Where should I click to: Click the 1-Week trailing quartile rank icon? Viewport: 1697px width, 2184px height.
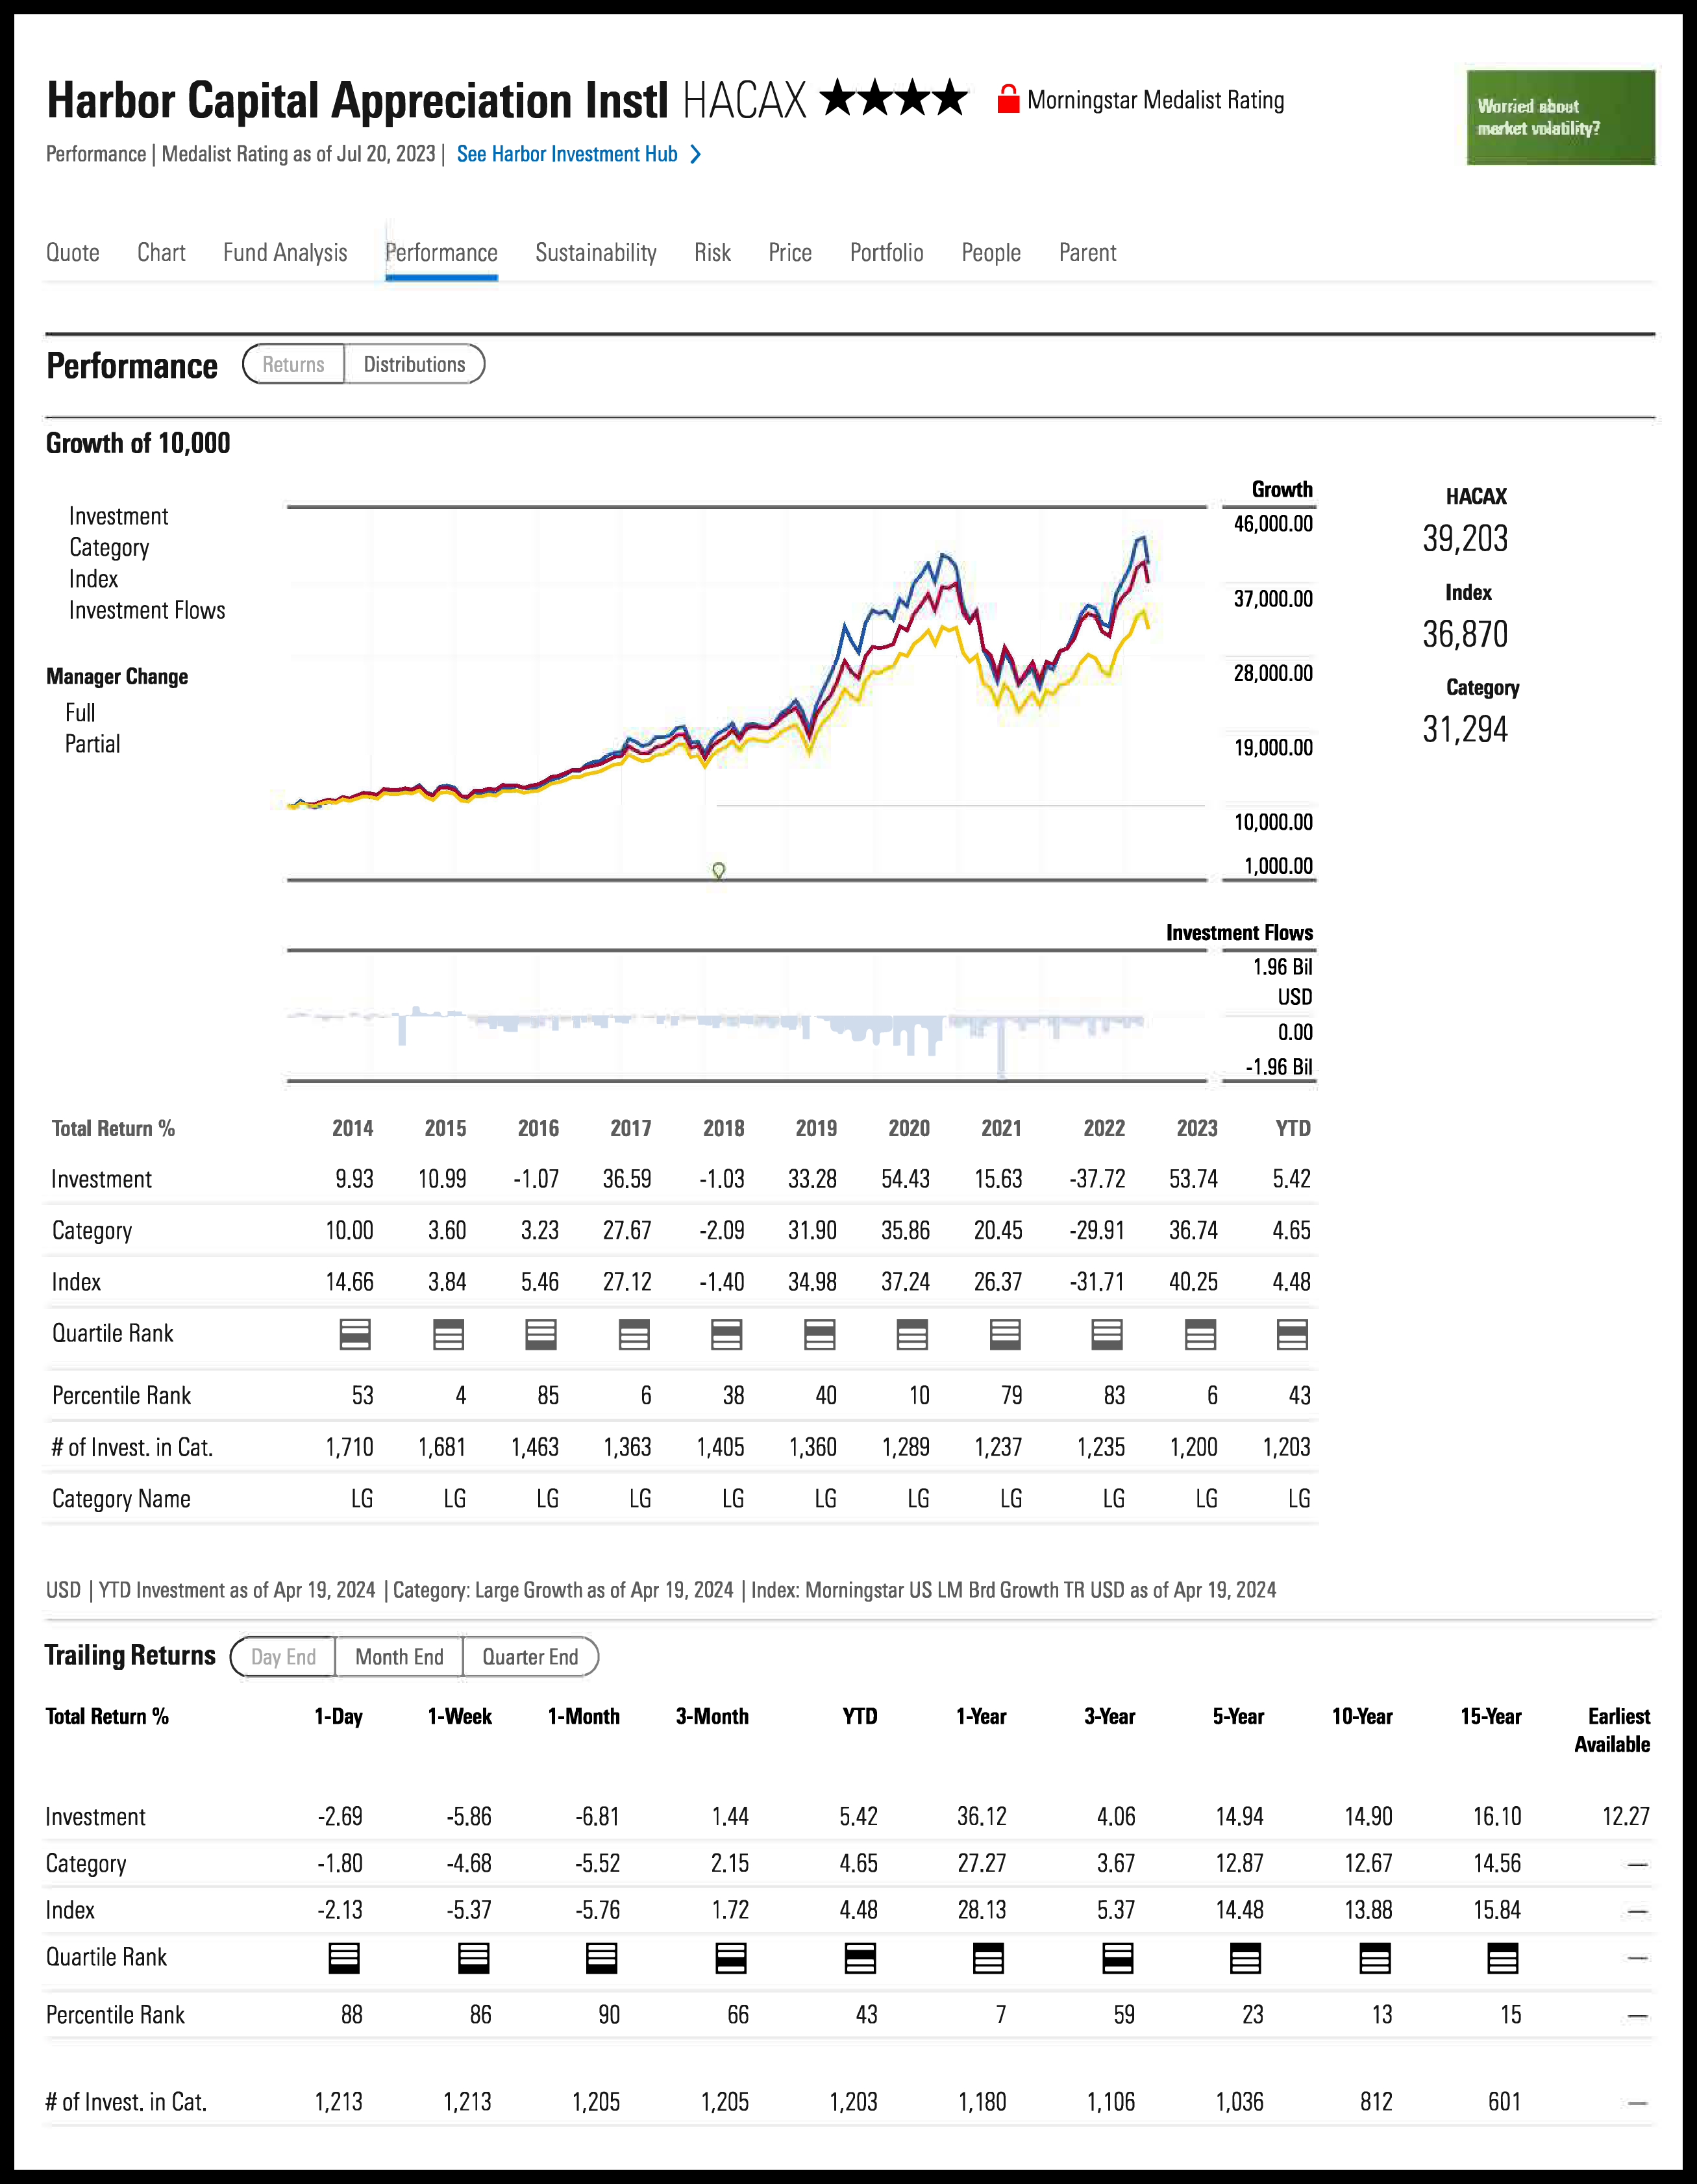[x=474, y=1958]
